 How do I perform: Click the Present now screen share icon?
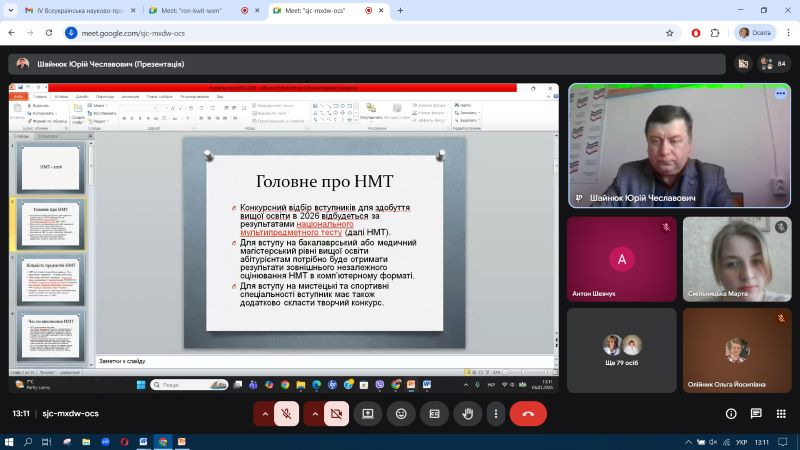point(368,413)
